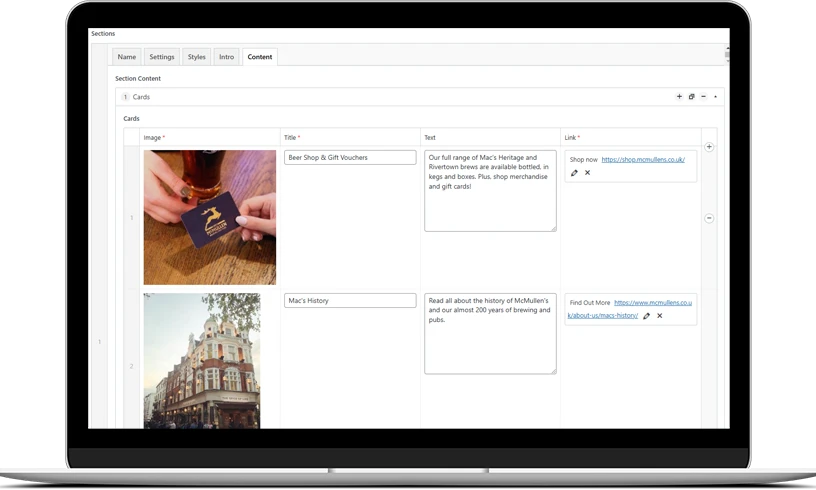This screenshot has width=816, height=490.
Task: Click the Section Content label
Action: (x=138, y=79)
